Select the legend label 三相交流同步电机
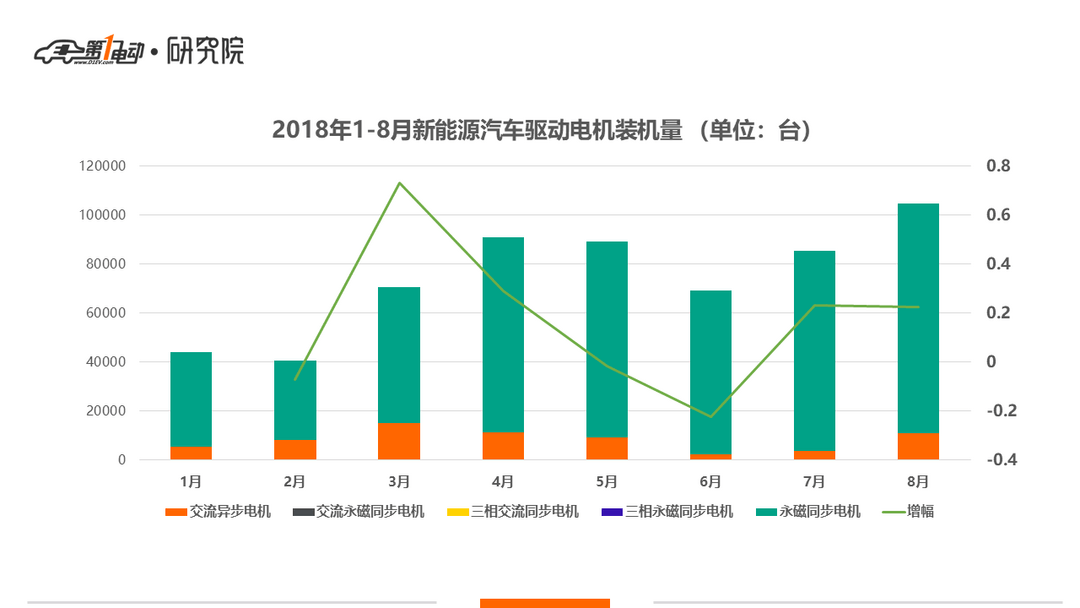The image size is (1080, 608). (x=525, y=512)
